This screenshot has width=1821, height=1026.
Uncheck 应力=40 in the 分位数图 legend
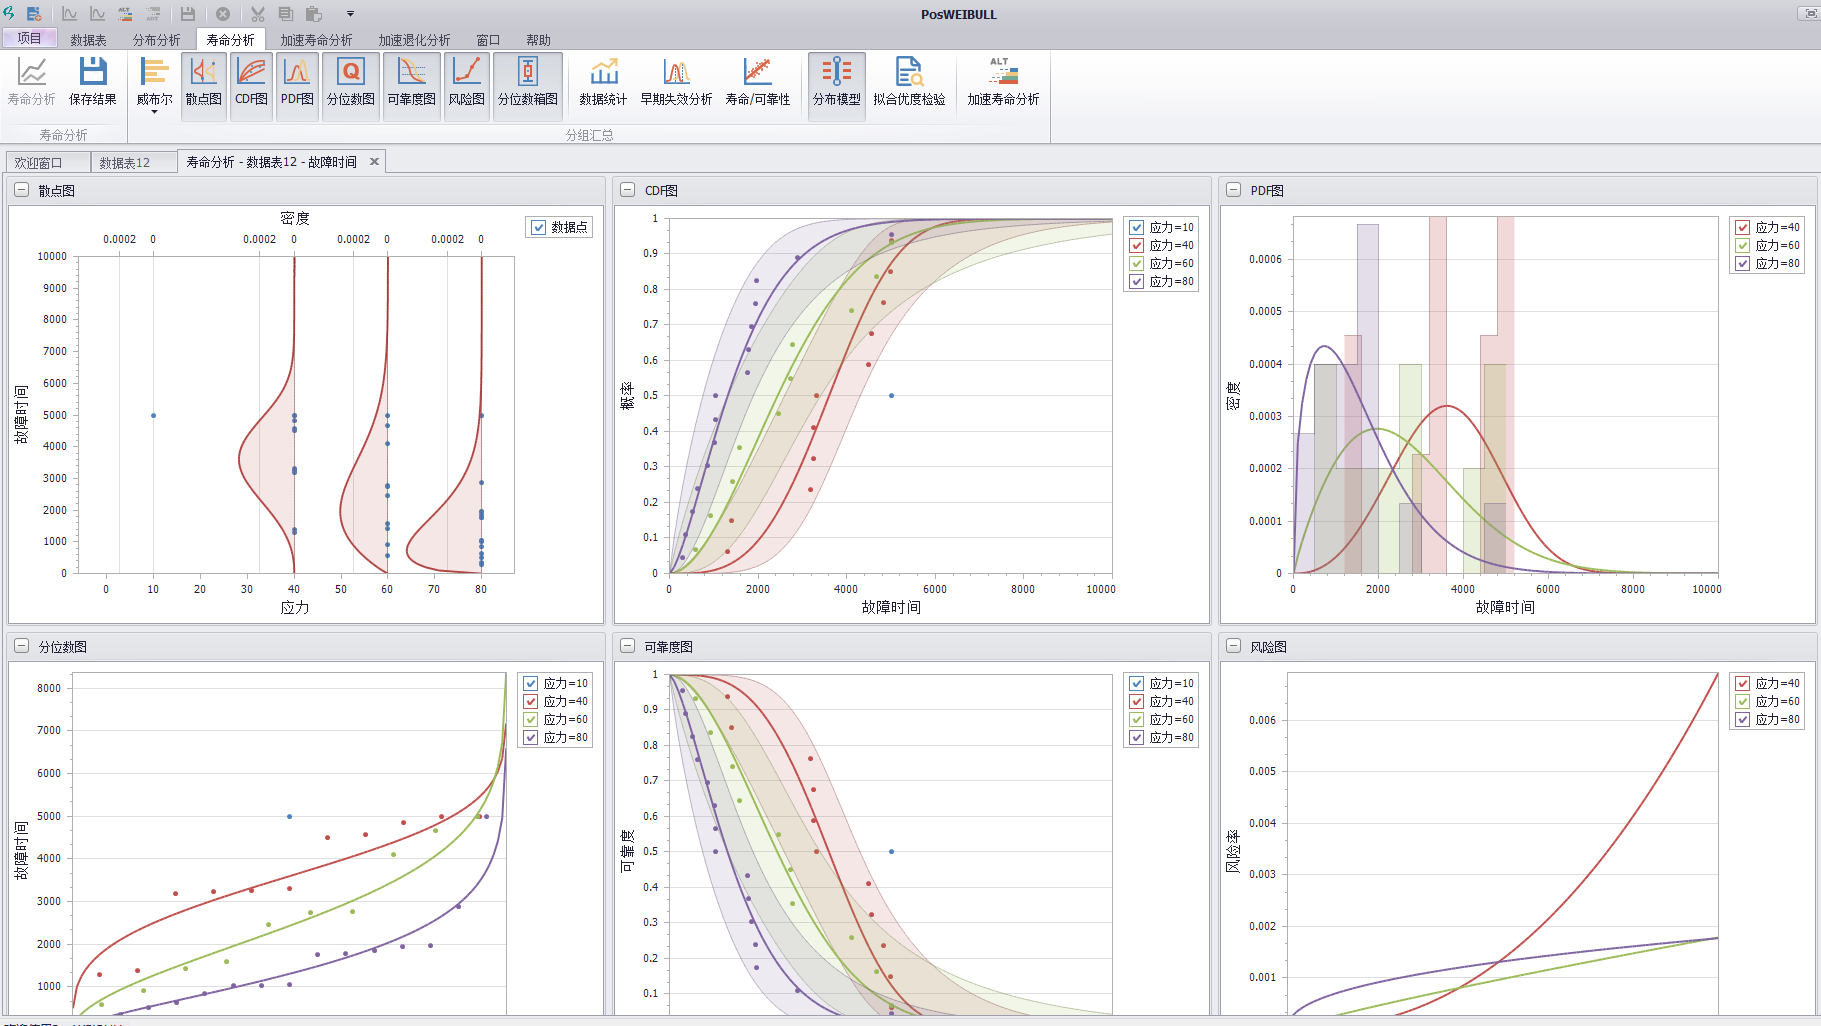tap(530, 701)
